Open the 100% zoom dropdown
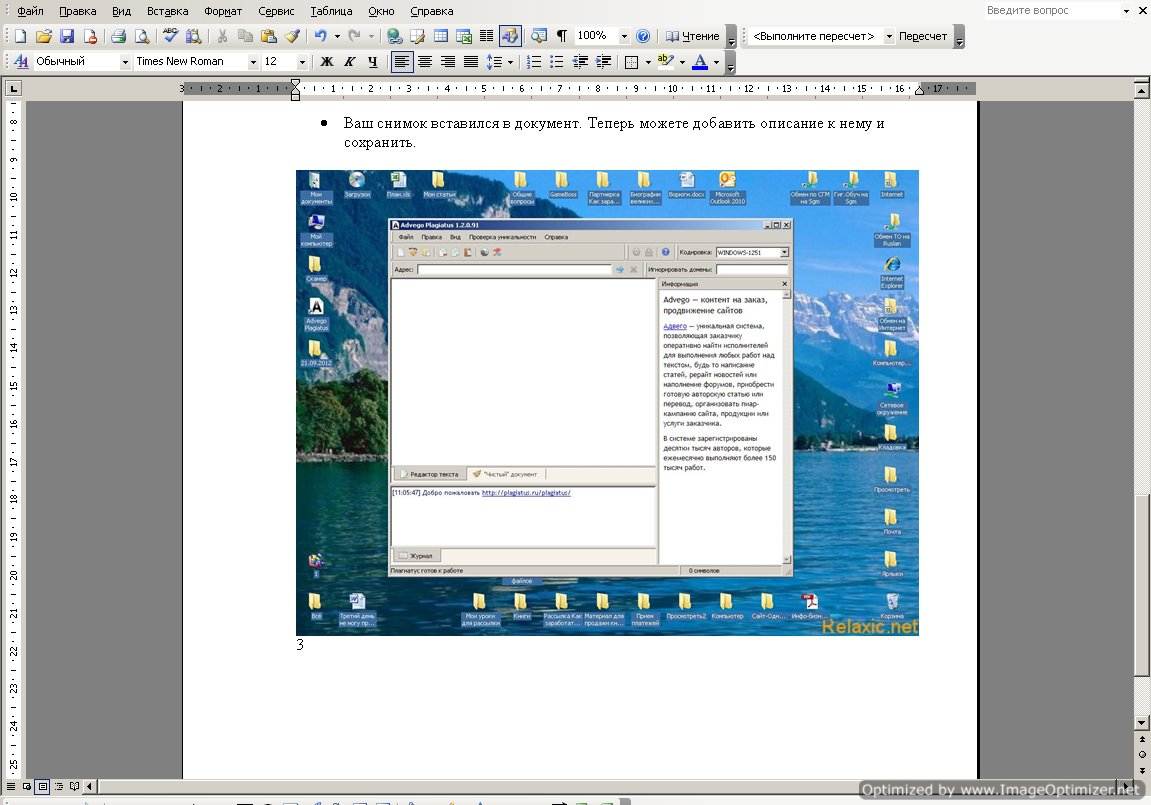Image resolution: width=1151 pixels, height=805 pixels. tap(624, 36)
